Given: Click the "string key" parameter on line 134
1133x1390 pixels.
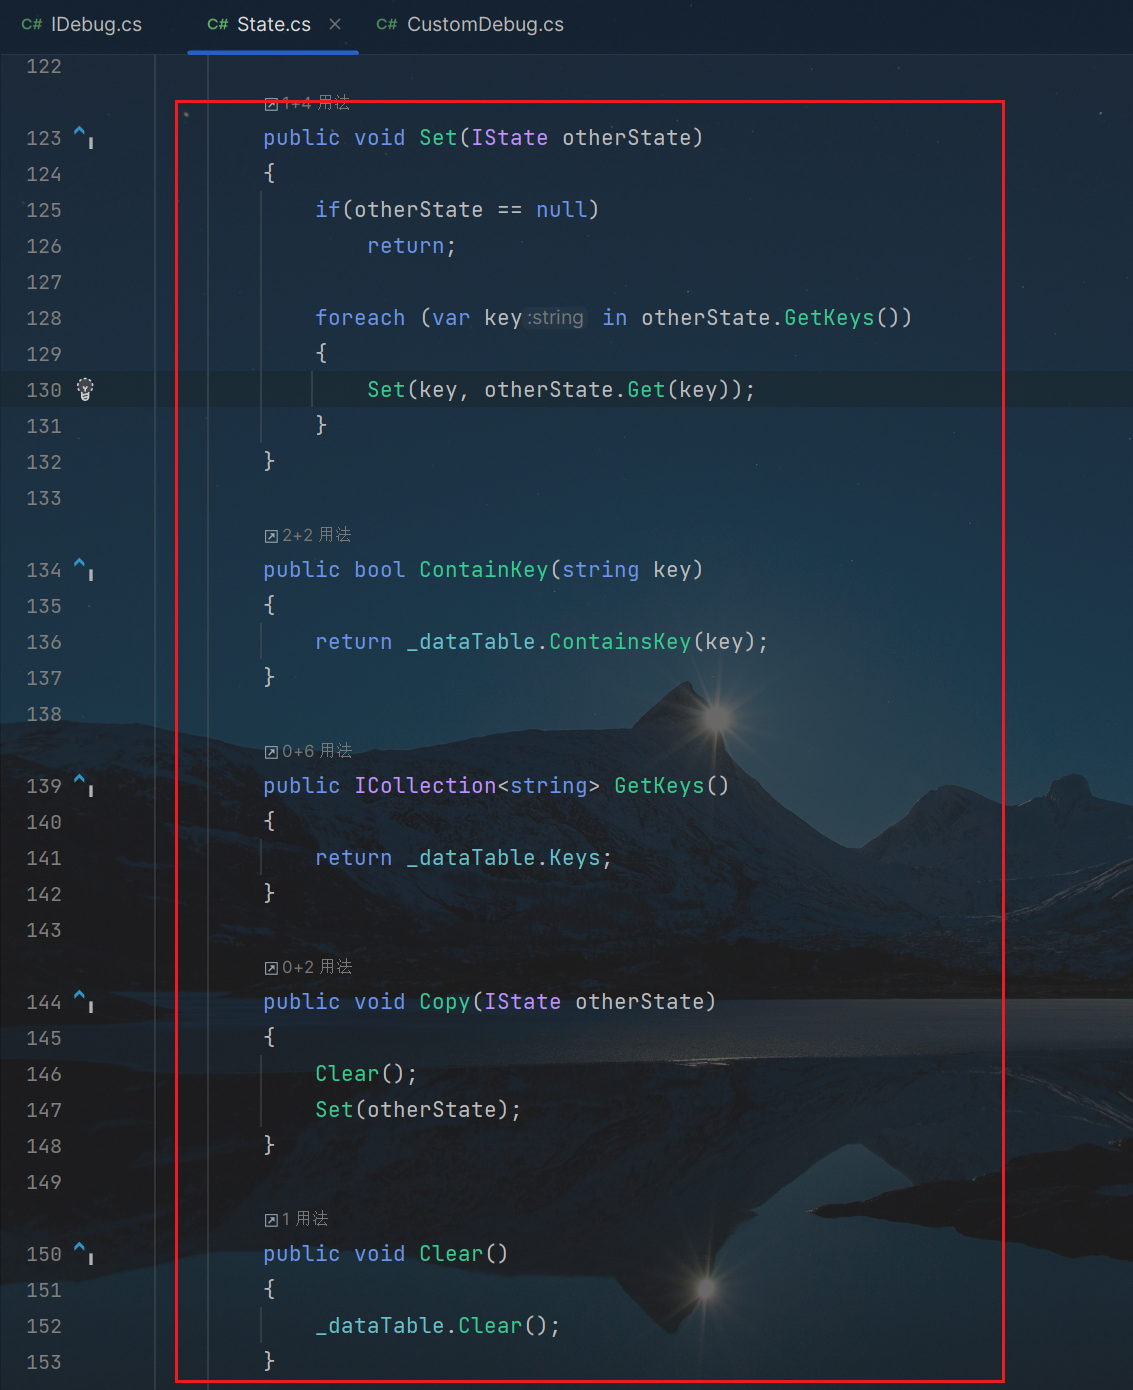Looking at the screenshot, I should point(626,569).
